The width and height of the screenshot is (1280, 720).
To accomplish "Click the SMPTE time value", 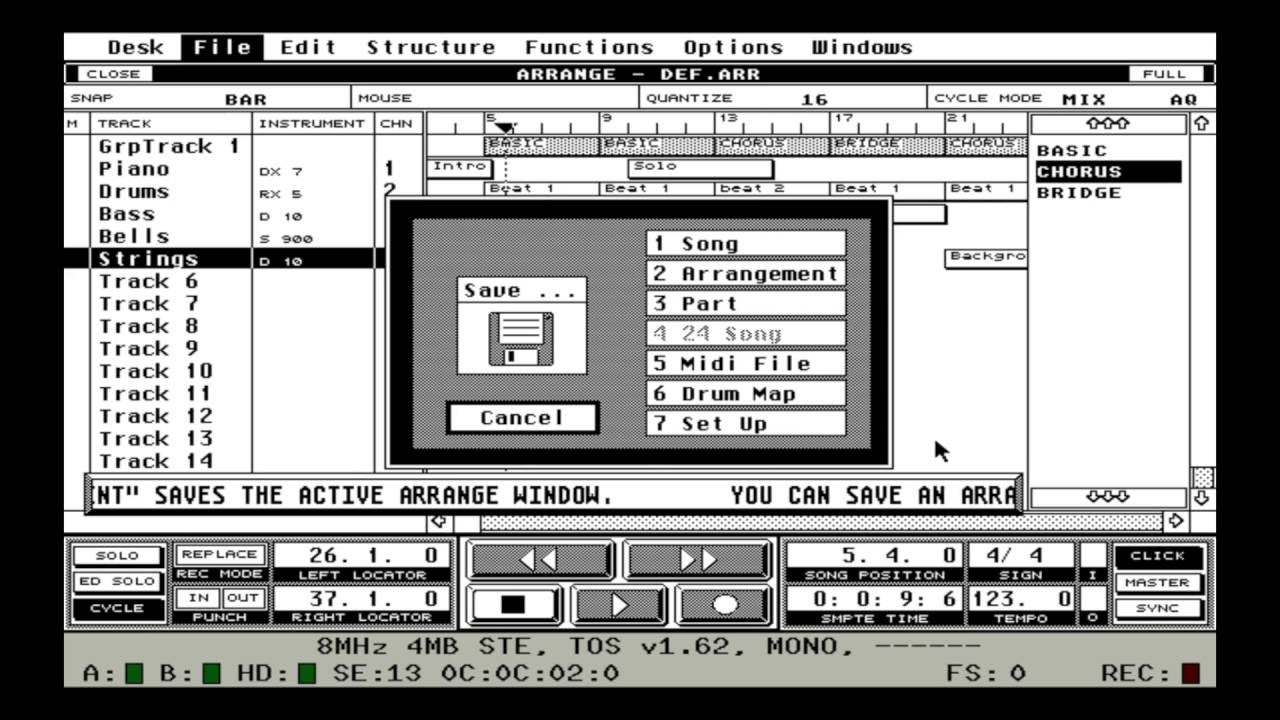I will [874, 598].
